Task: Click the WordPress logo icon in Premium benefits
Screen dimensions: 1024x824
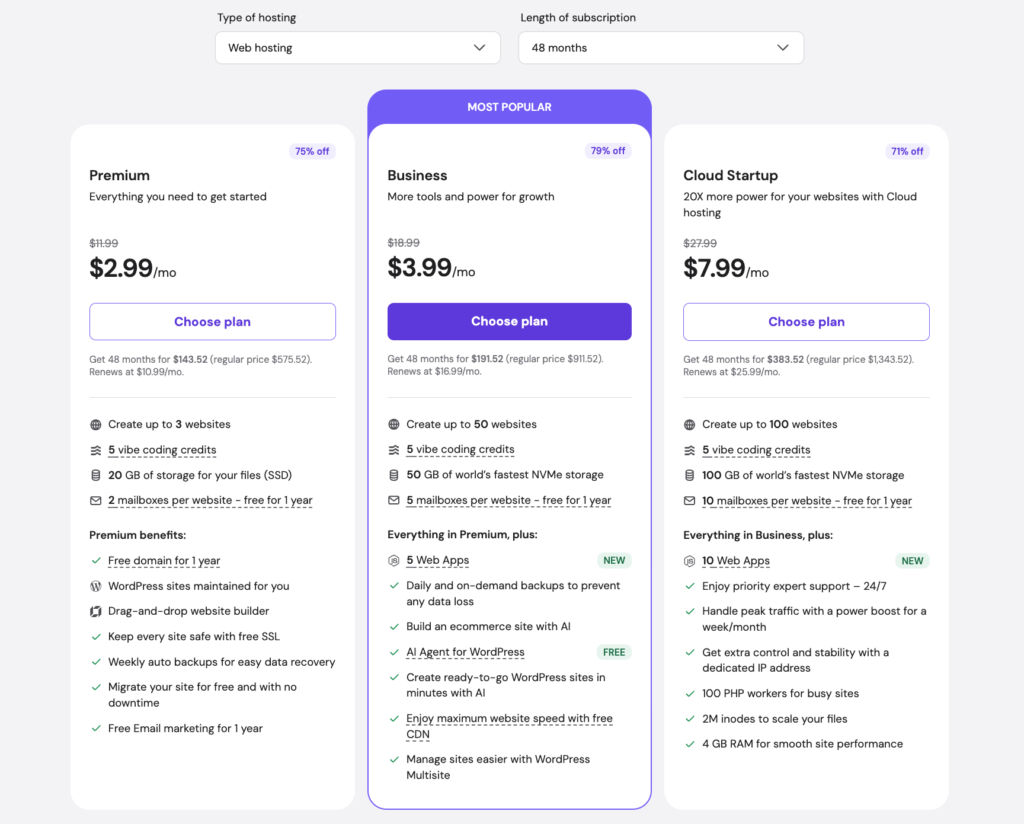Action: coord(96,586)
